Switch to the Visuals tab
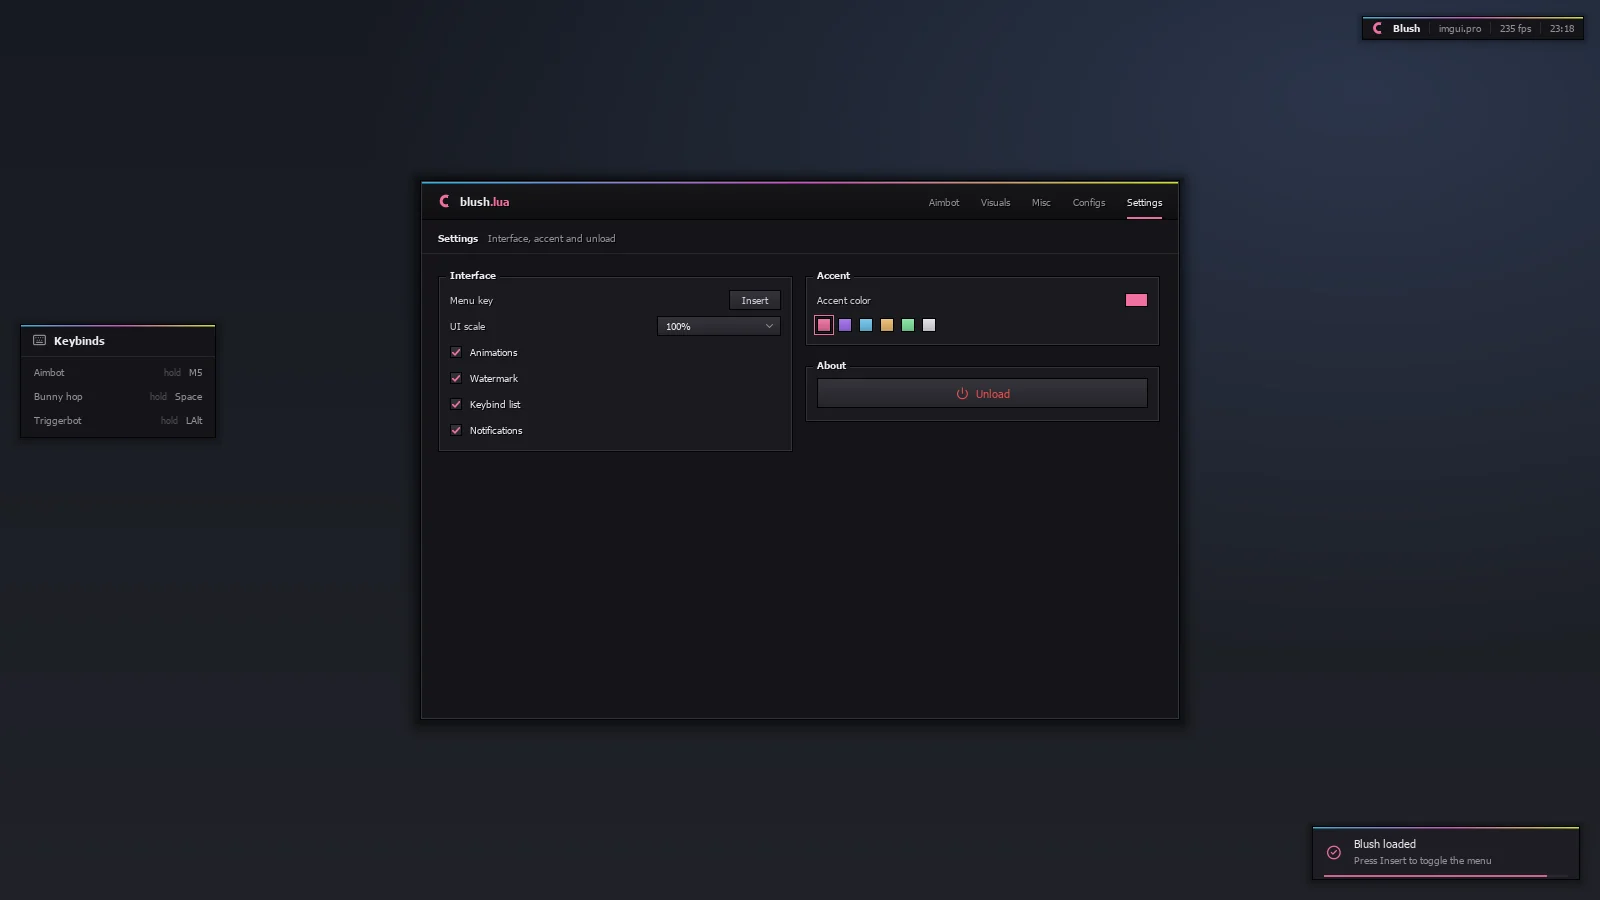The height and width of the screenshot is (900, 1600). coord(995,202)
